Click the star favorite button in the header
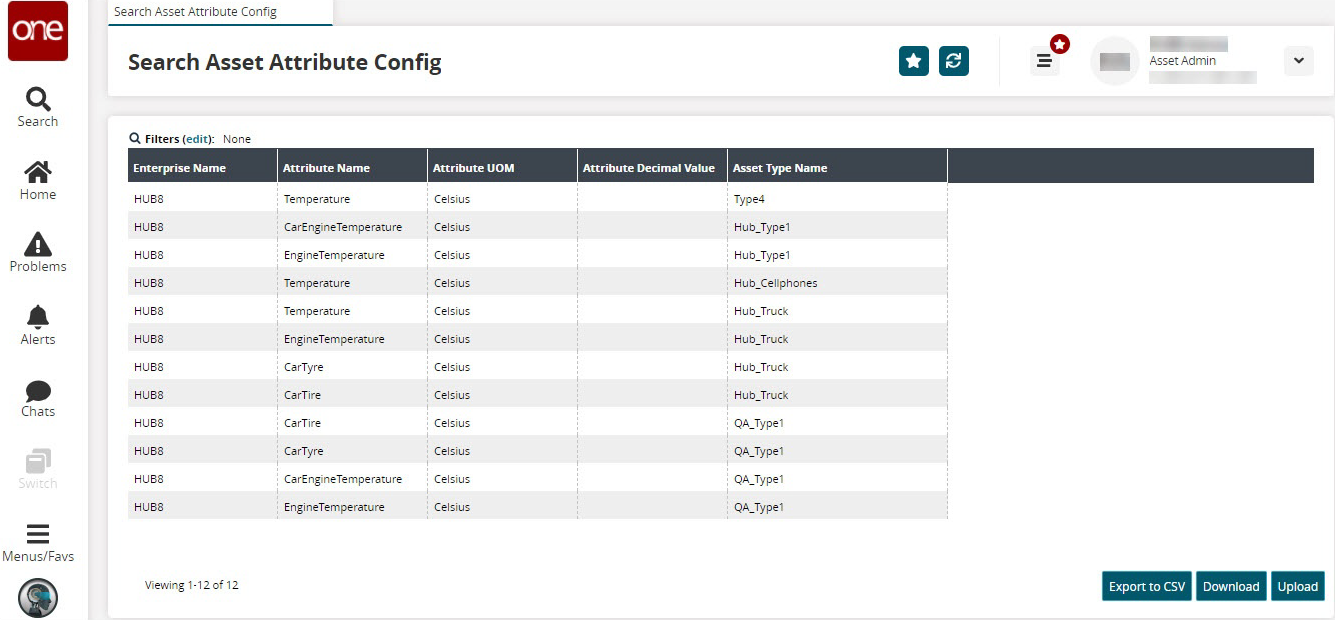 tap(914, 61)
